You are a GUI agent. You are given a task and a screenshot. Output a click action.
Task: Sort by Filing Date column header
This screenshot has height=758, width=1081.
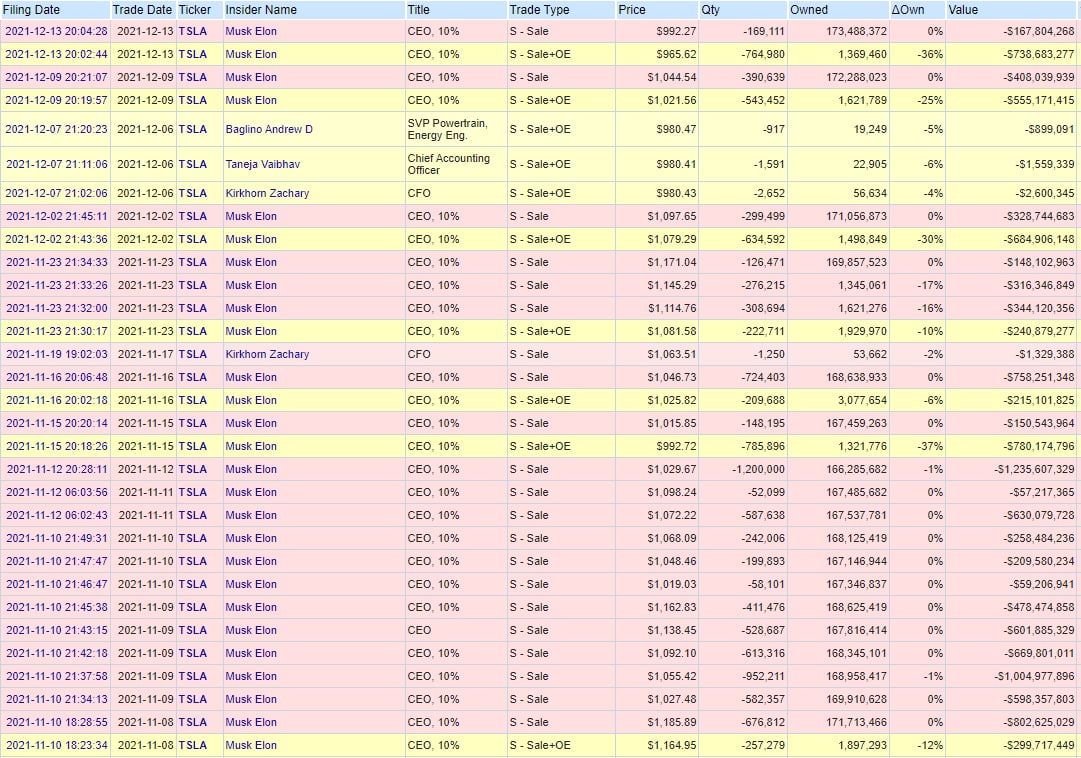click(x=31, y=10)
